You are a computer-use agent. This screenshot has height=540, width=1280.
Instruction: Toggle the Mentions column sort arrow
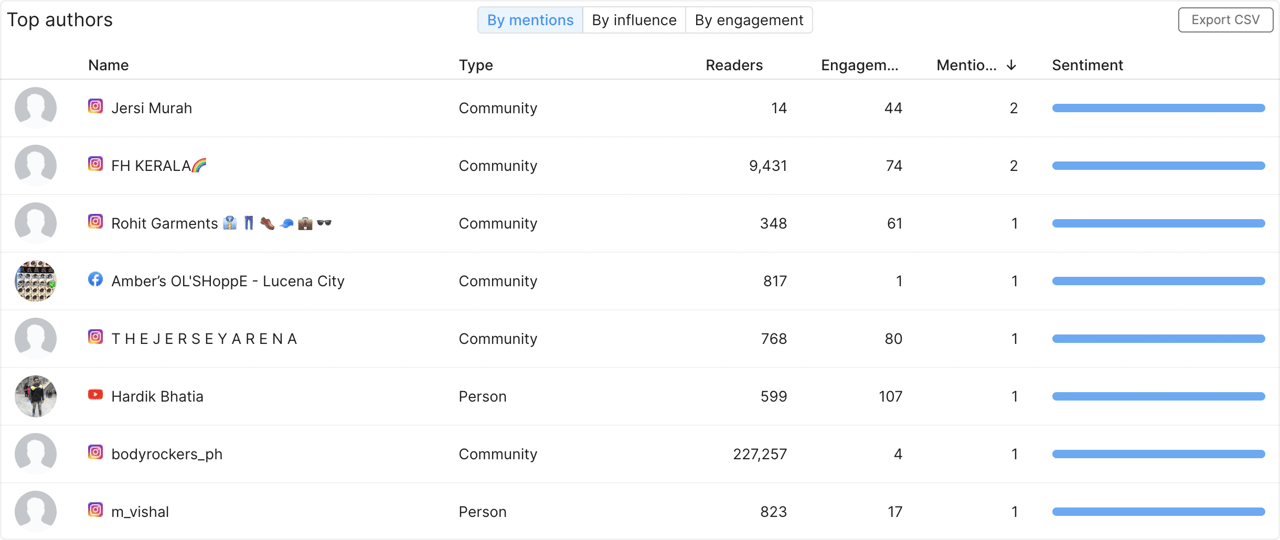click(x=1011, y=65)
